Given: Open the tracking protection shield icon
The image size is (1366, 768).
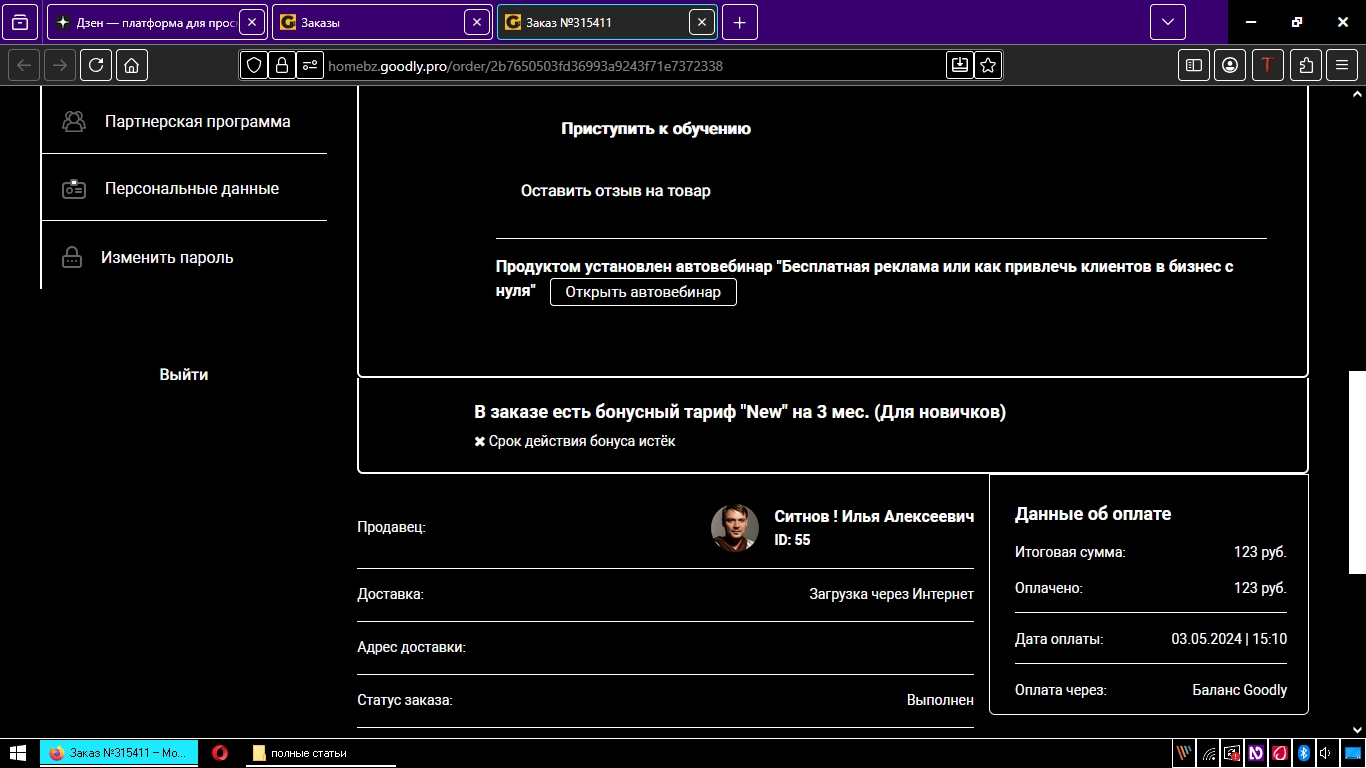Looking at the screenshot, I should [254, 65].
